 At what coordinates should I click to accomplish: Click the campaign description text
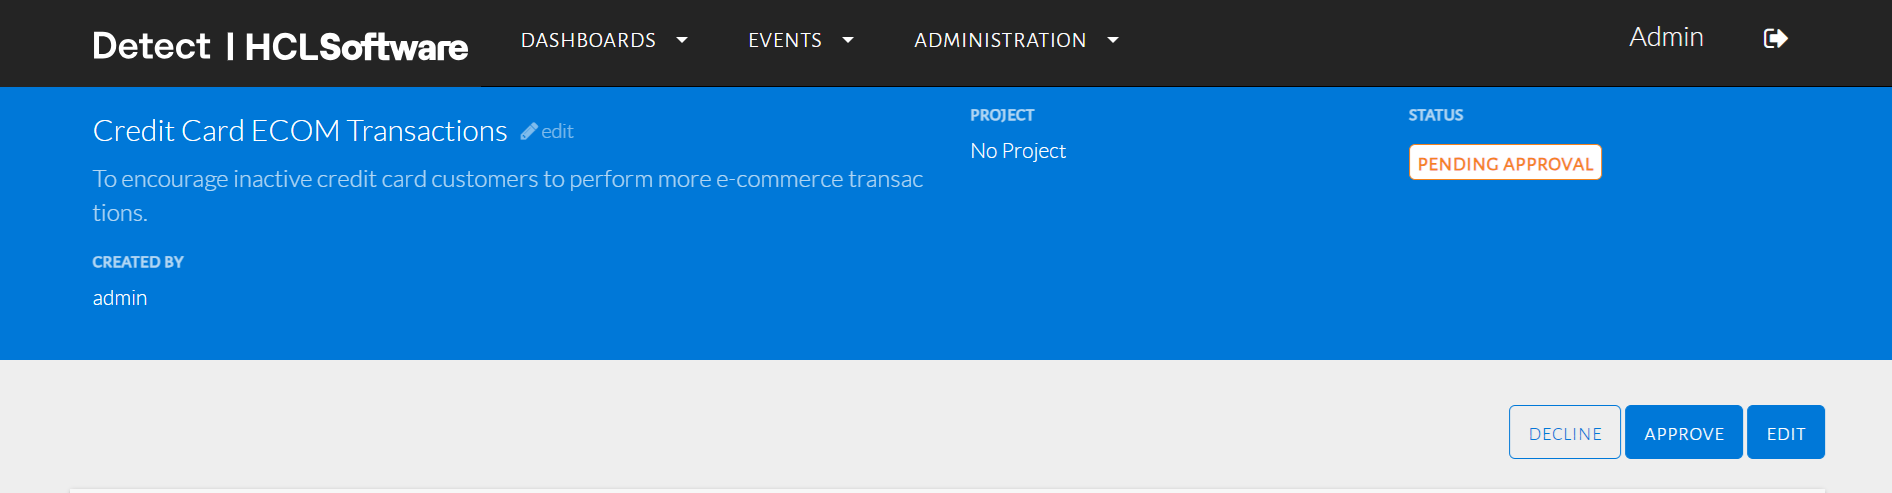(x=507, y=180)
